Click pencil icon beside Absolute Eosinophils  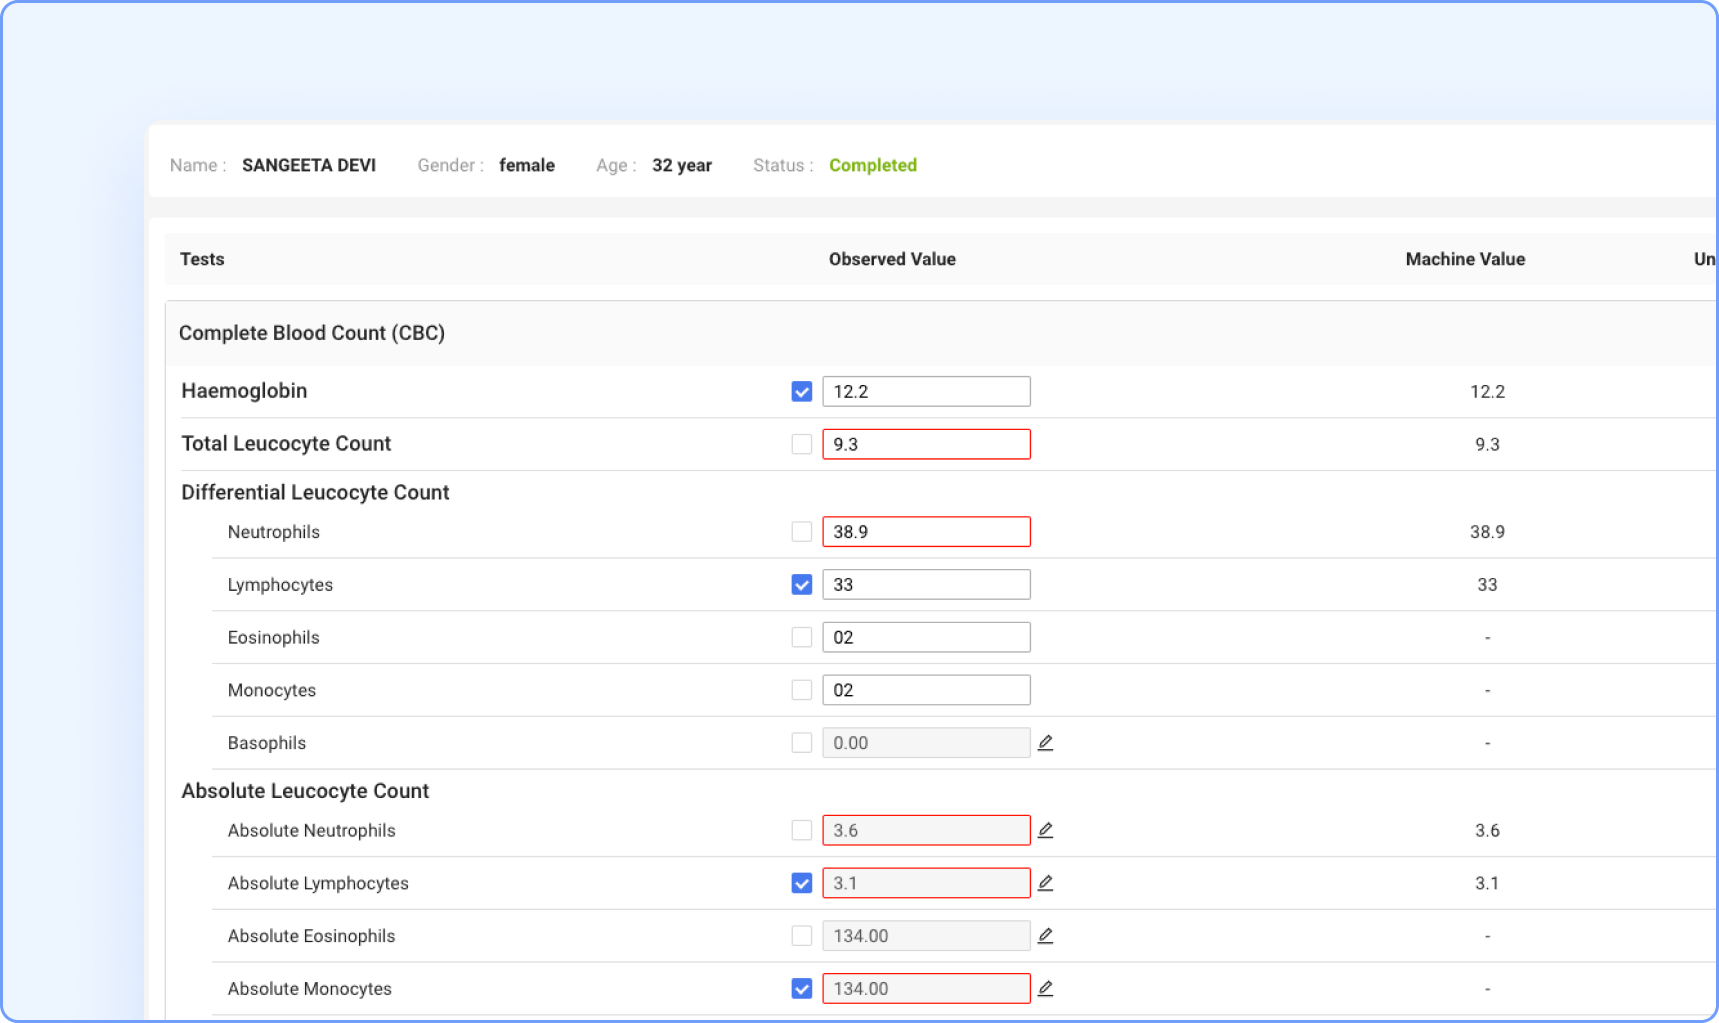tap(1045, 936)
